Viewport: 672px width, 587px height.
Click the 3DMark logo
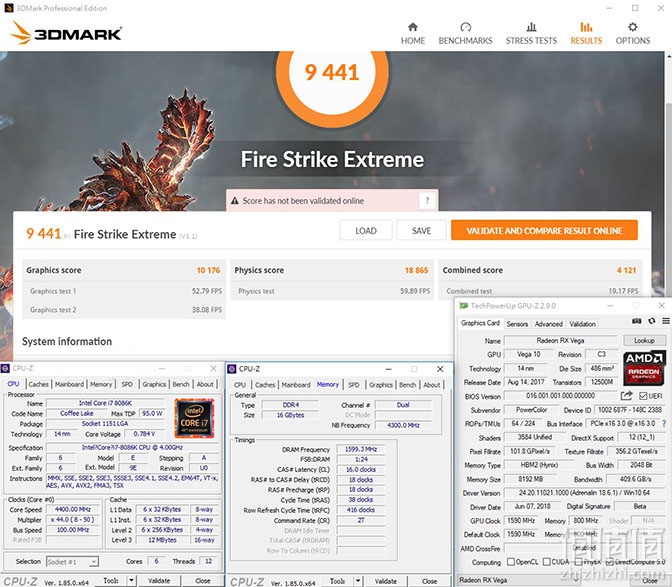(x=66, y=33)
